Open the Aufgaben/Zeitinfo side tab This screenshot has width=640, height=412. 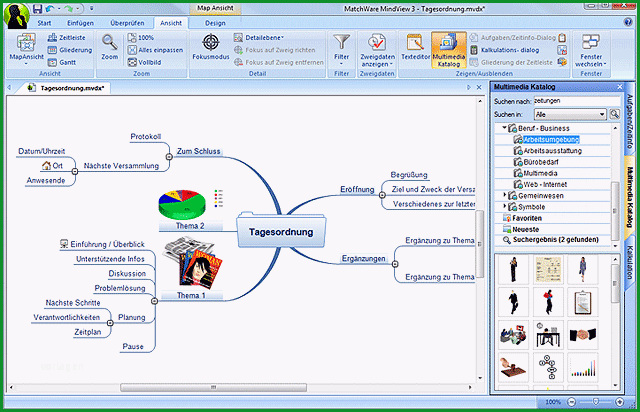(630, 121)
